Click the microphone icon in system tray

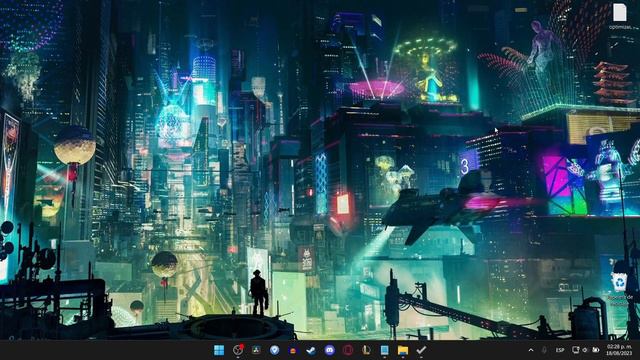544,350
